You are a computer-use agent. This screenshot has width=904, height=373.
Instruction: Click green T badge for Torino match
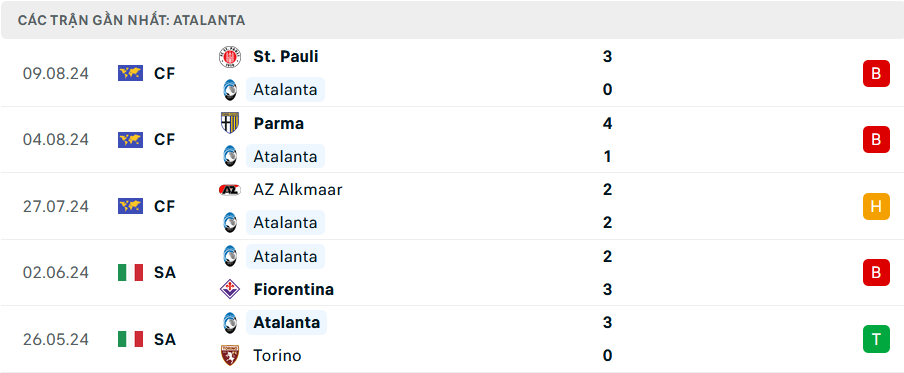click(x=876, y=339)
